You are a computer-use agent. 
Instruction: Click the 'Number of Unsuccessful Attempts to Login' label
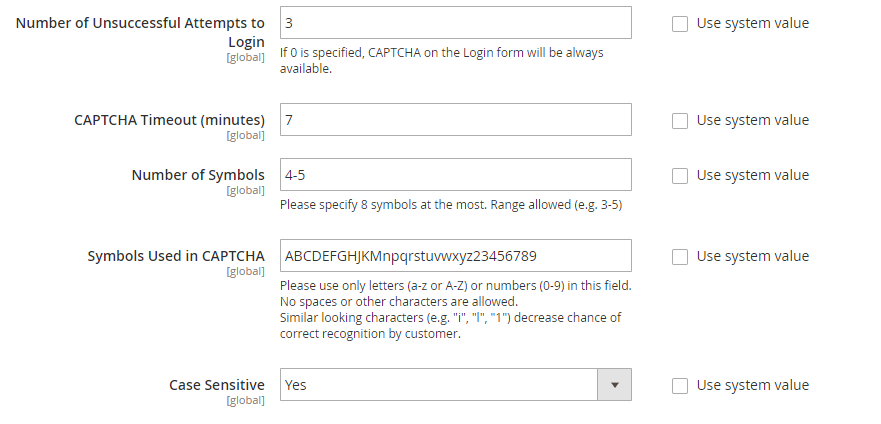click(140, 32)
